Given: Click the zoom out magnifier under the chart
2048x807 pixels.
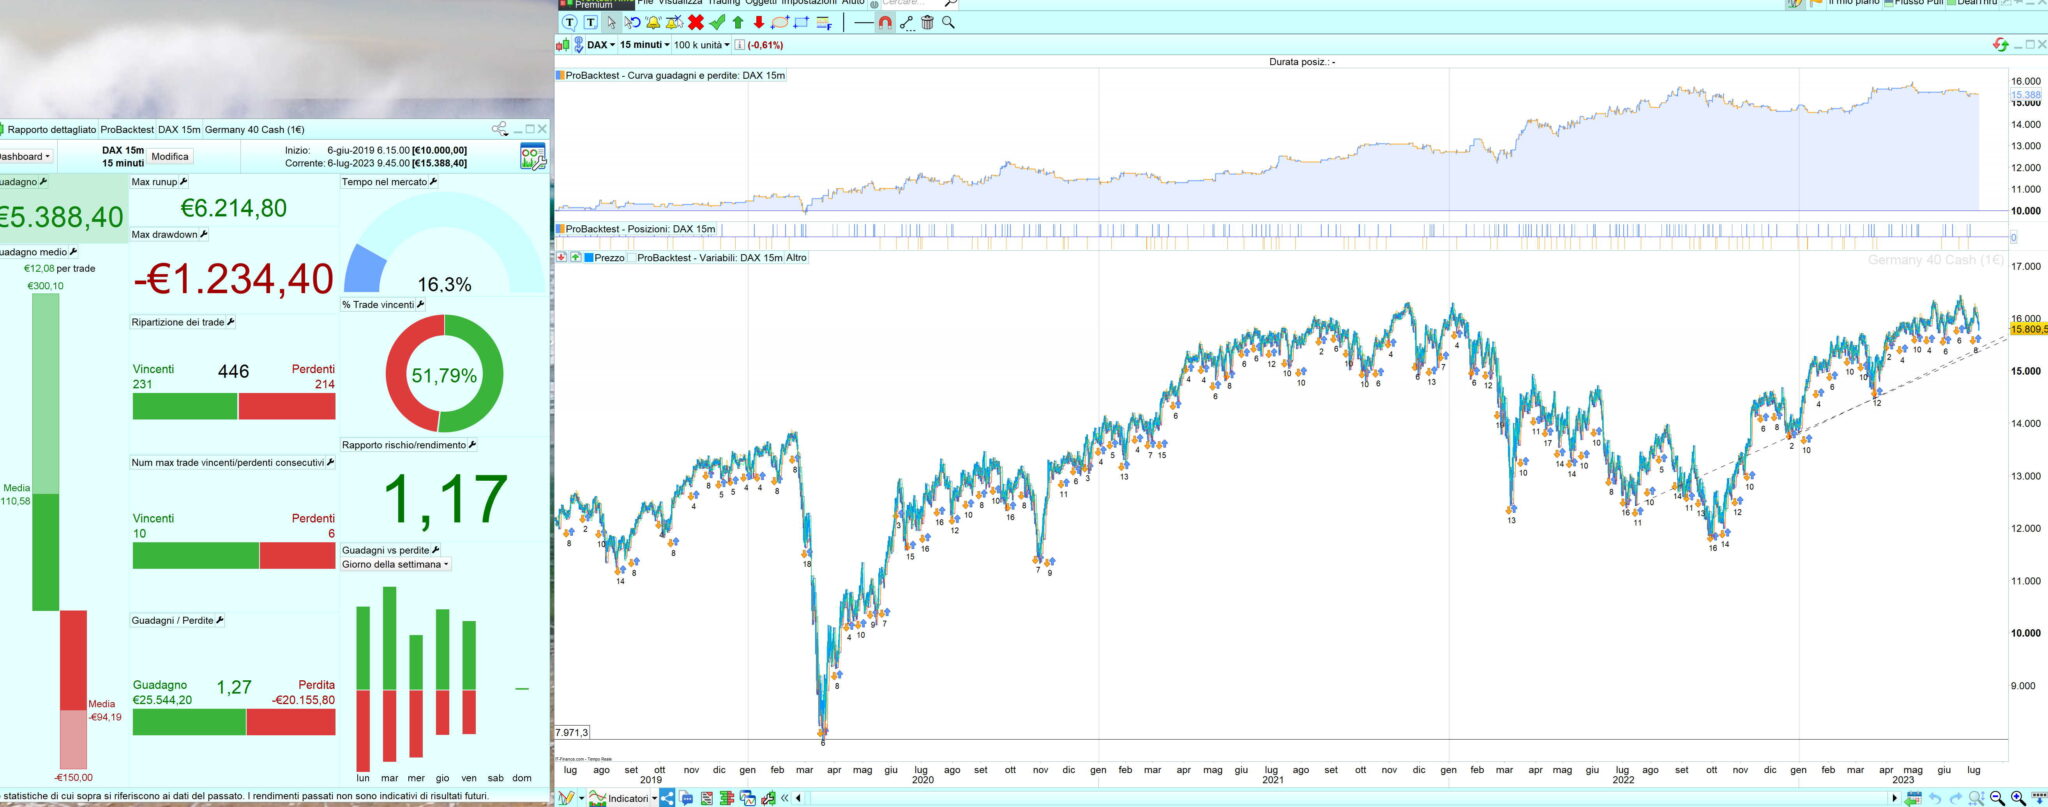Looking at the screenshot, I should pos(1997,798).
